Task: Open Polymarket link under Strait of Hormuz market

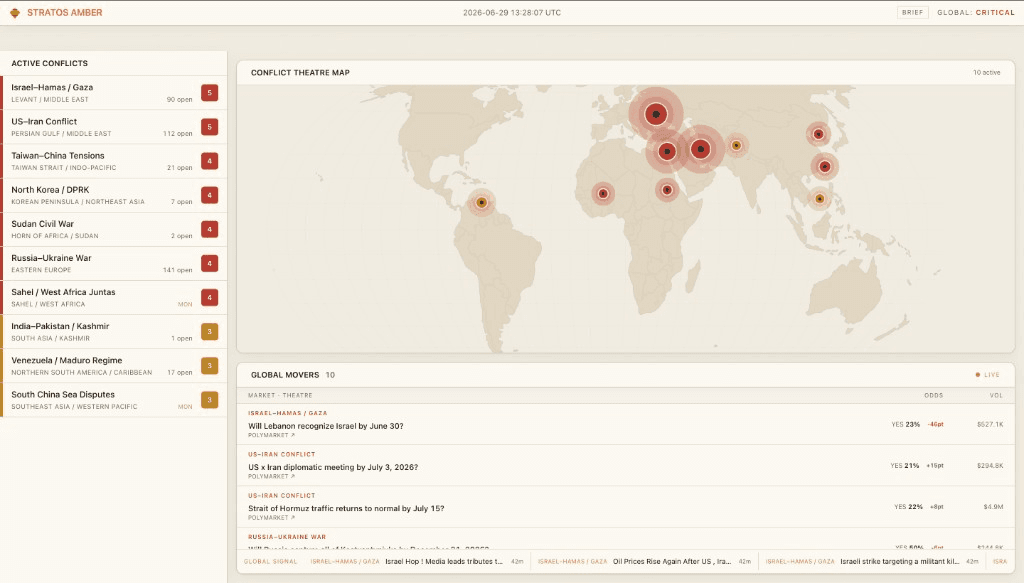Action: (x=271, y=517)
